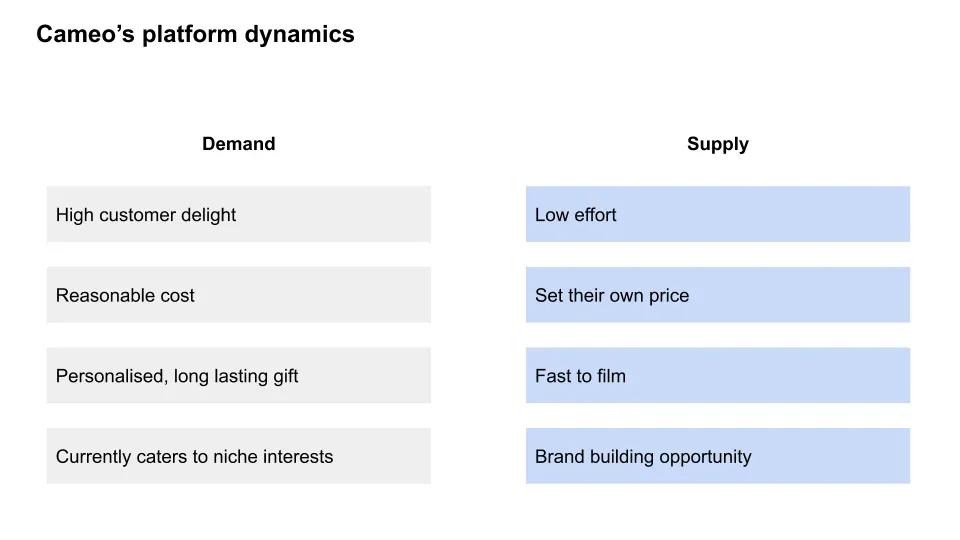The height and width of the screenshot is (540, 960).
Task: Click the word "Cameo's" in the slide title
Action: tap(85, 34)
